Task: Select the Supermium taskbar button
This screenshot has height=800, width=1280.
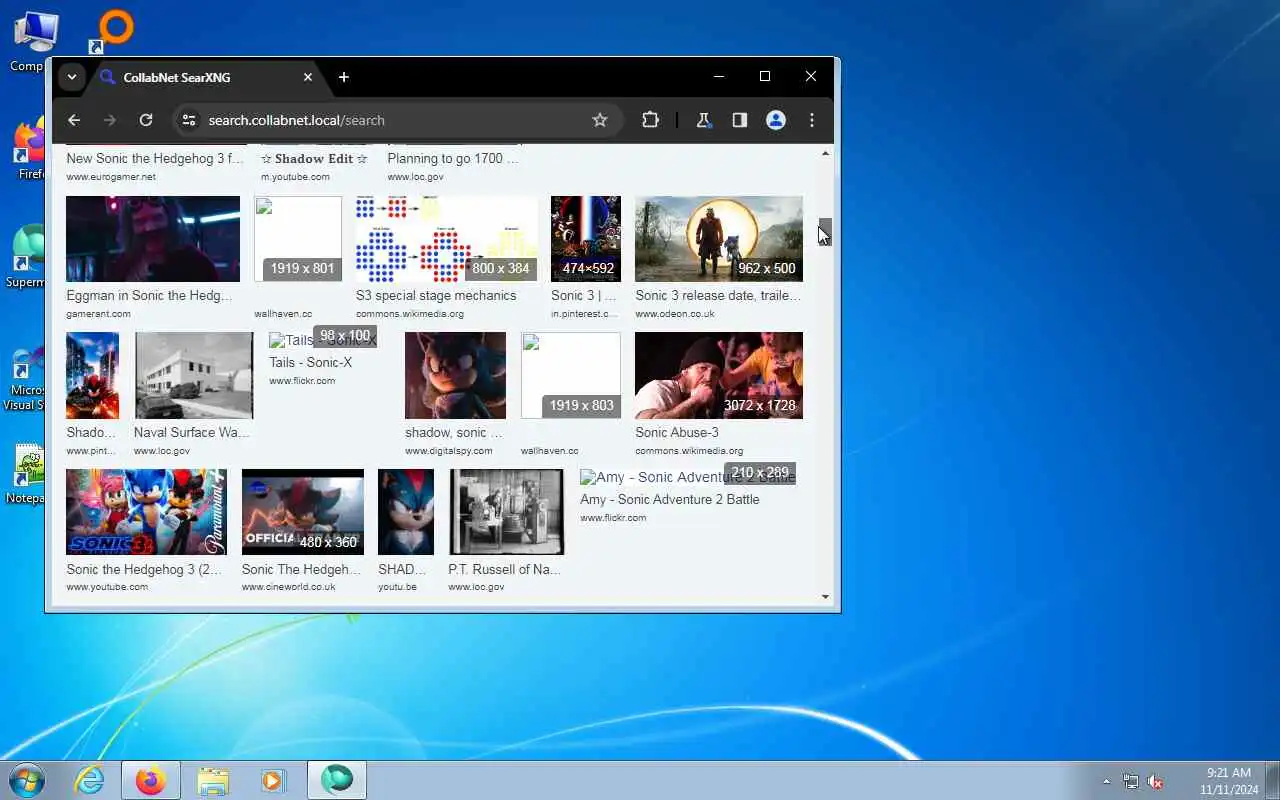Action: tap(337, 780)
